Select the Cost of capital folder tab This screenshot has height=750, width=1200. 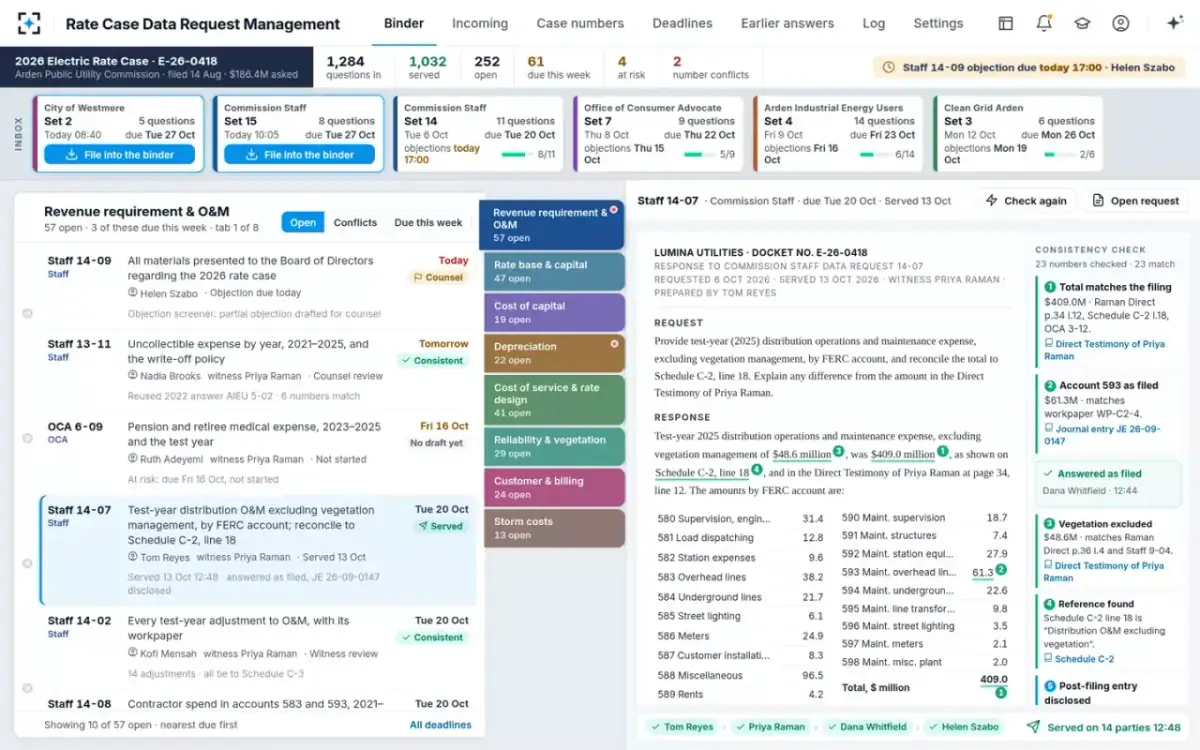tap(554, 312)
